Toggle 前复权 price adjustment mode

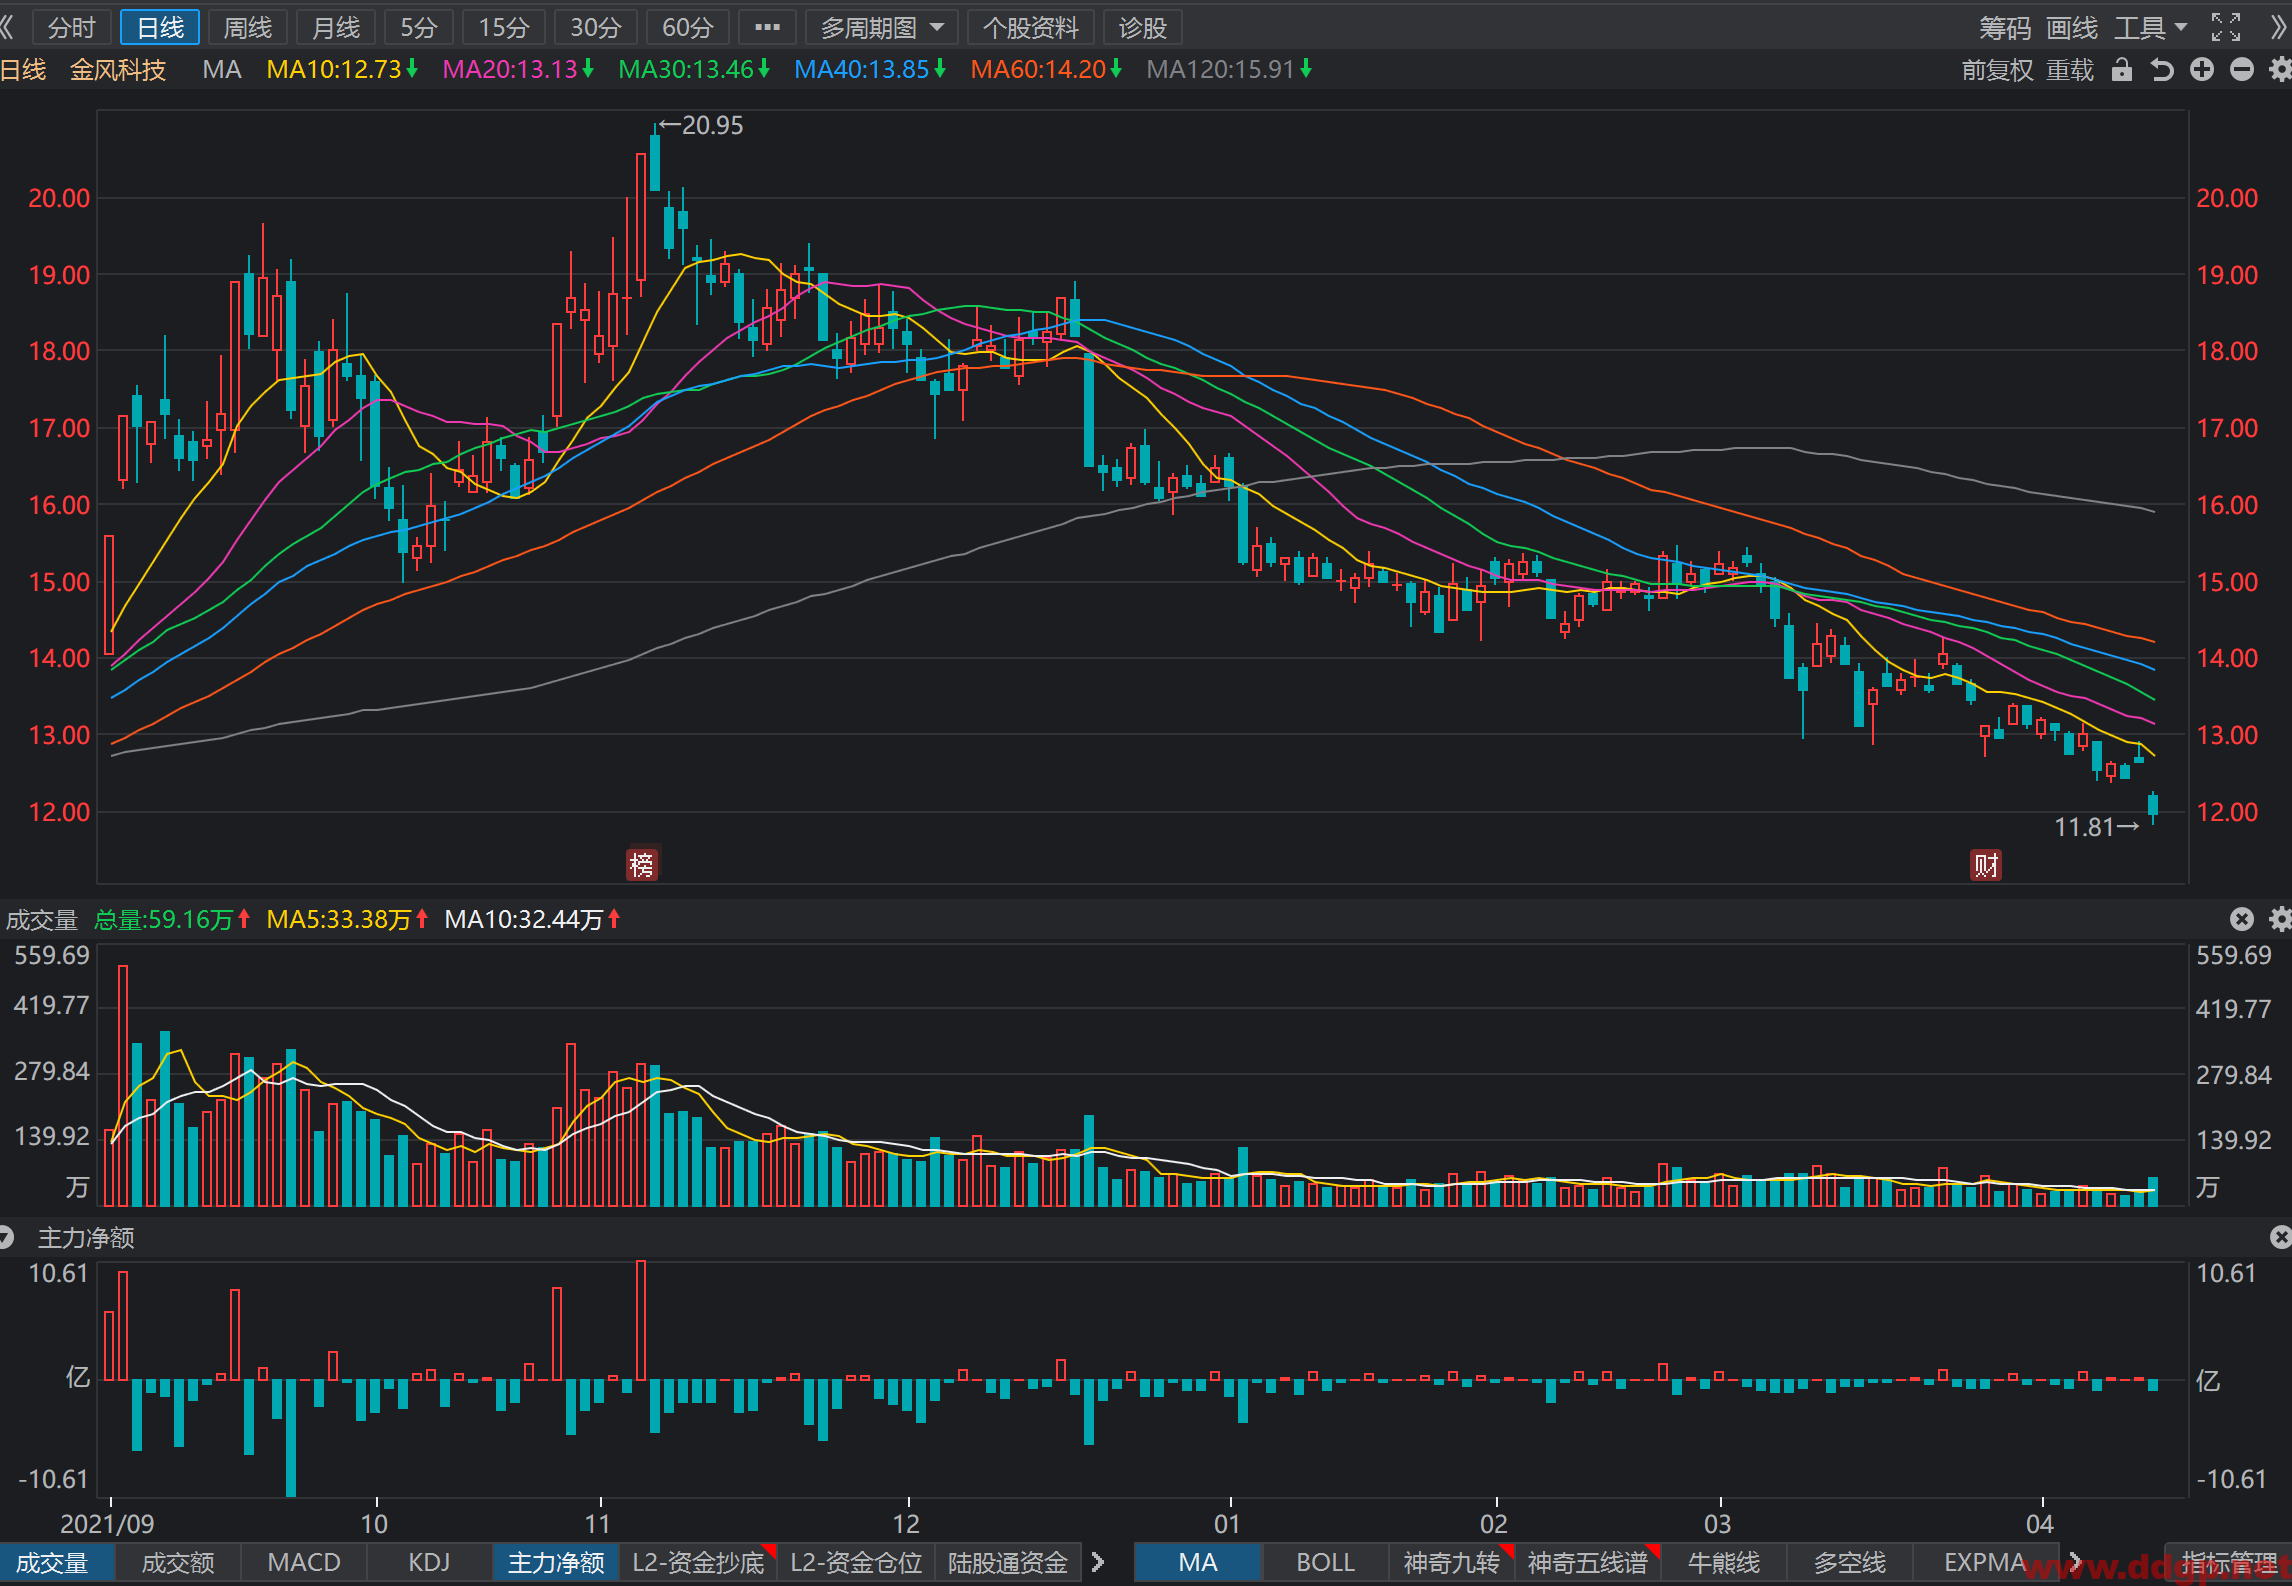click(x=1997, y=70)
